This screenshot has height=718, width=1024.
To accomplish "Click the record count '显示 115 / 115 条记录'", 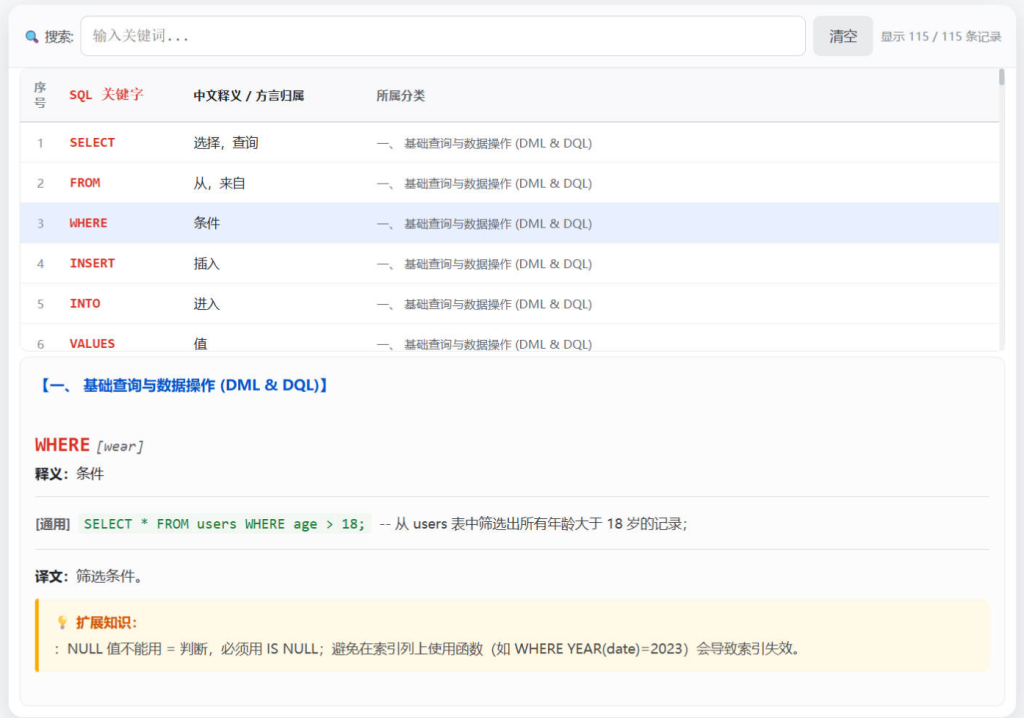I will [940, 37].
